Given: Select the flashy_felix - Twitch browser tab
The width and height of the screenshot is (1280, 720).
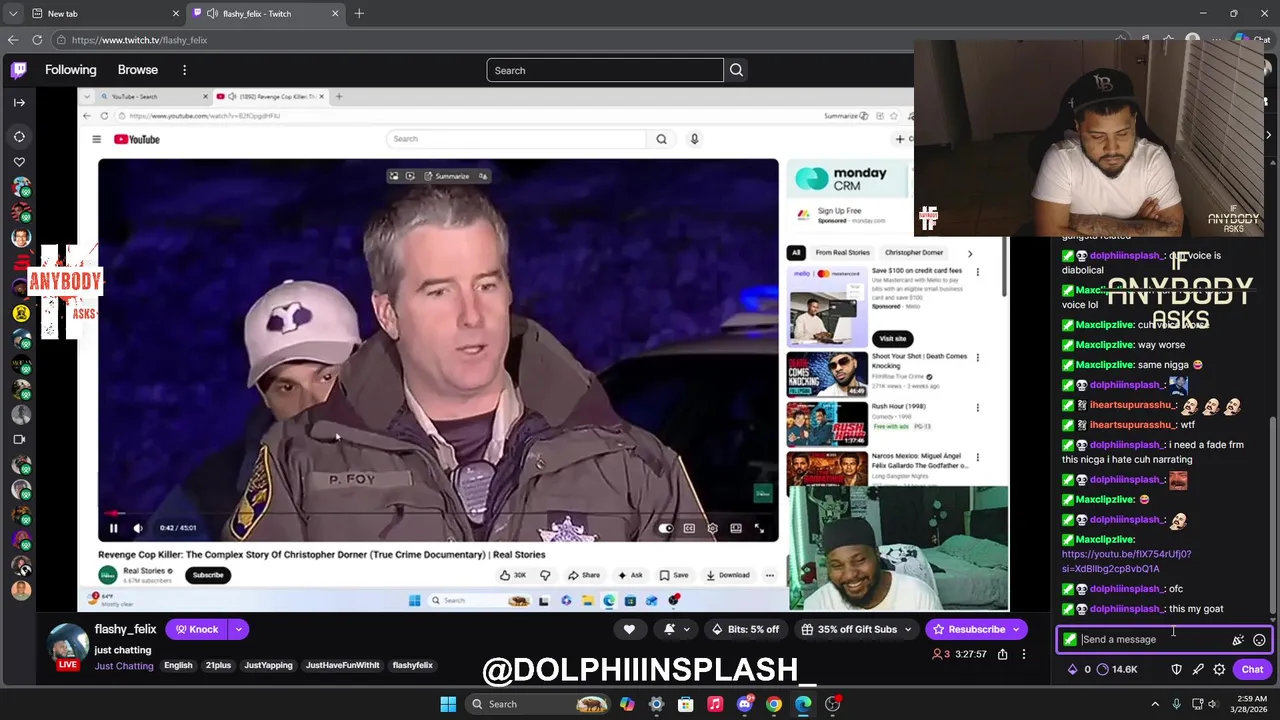Looking at the screenshot, I should 266,13.
